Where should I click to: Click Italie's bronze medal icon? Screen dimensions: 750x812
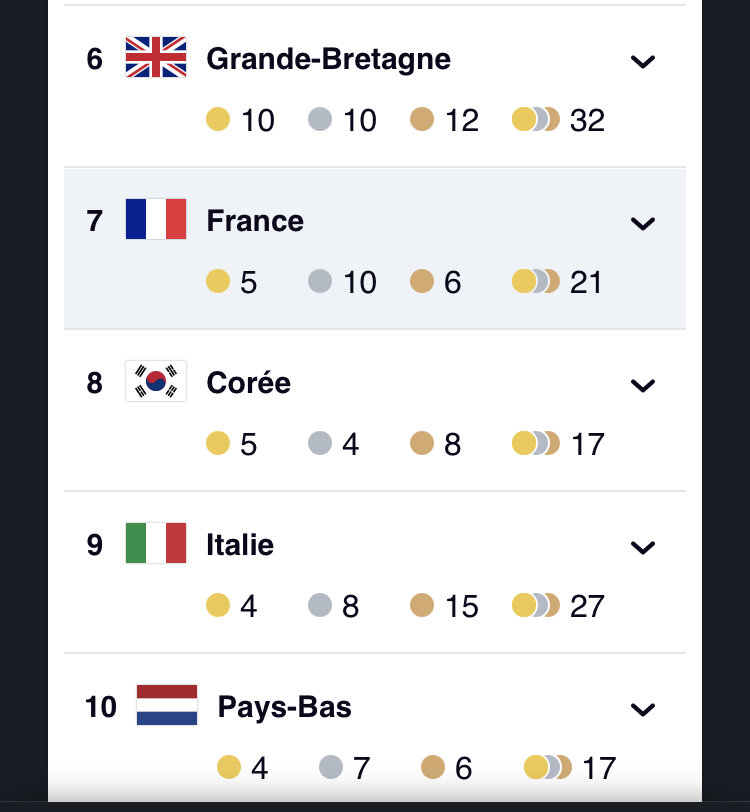pos(422,605)
